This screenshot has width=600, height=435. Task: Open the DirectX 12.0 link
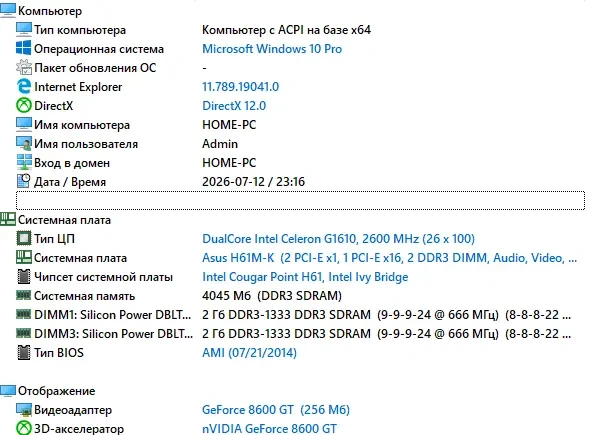click(x=234, y=106)
